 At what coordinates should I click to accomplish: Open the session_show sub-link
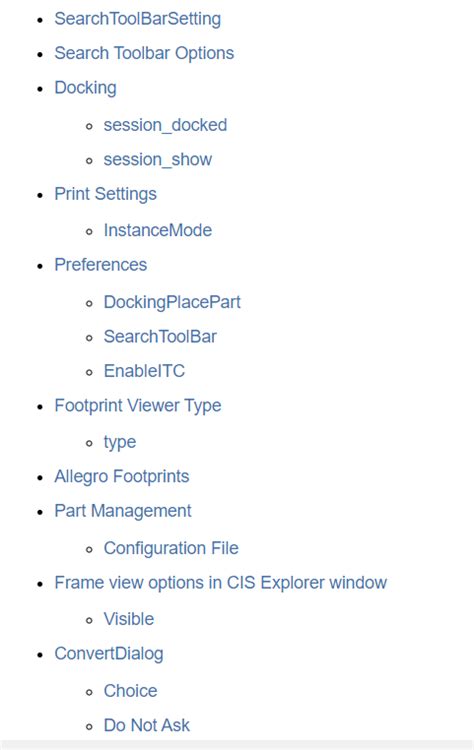tap(158, 159)
